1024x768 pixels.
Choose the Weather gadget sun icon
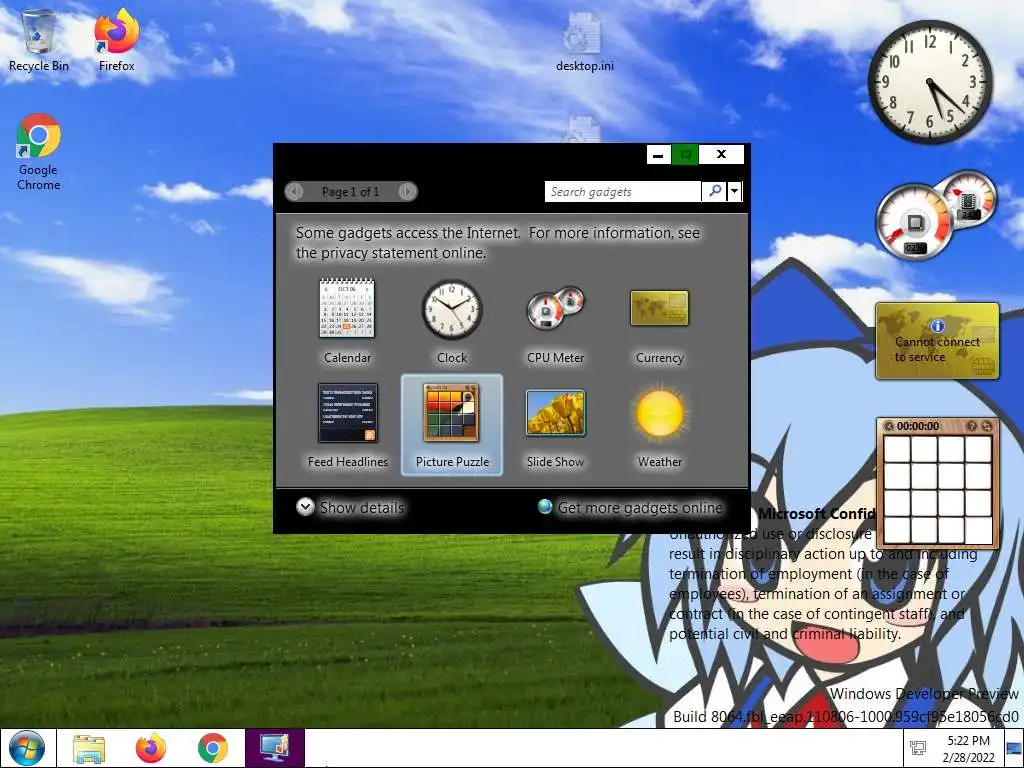pyautogui.click(x=660, y=413)
